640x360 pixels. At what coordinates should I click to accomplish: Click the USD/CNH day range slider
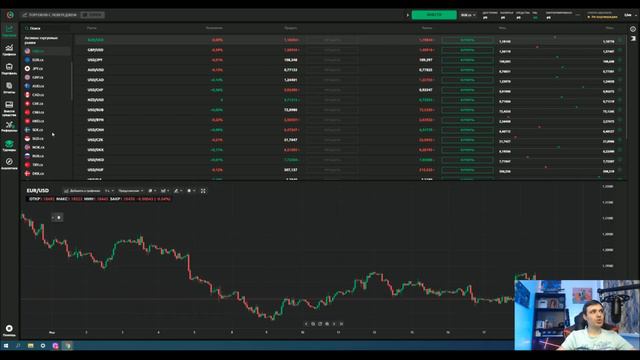coord(556,130)
